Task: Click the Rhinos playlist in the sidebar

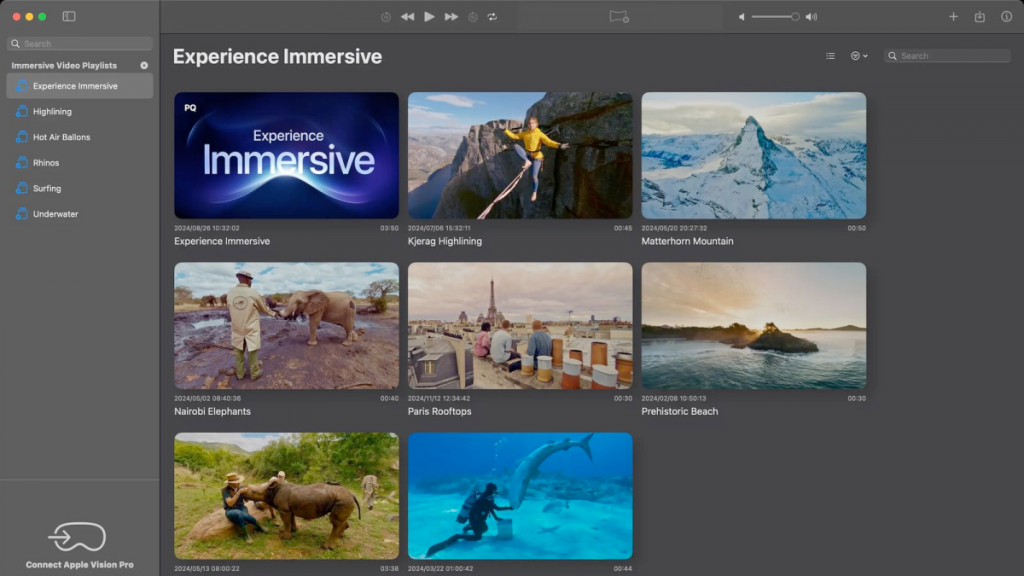Action: (x=44, y=162)
